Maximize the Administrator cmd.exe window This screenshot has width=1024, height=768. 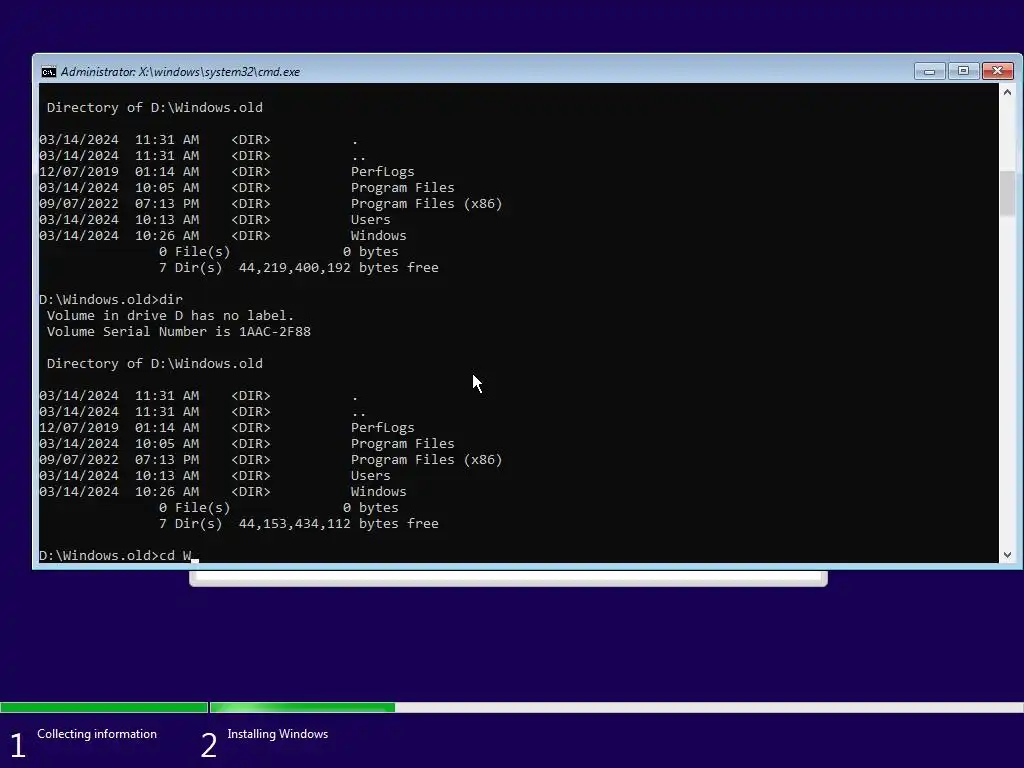click(x=963, y=71)
